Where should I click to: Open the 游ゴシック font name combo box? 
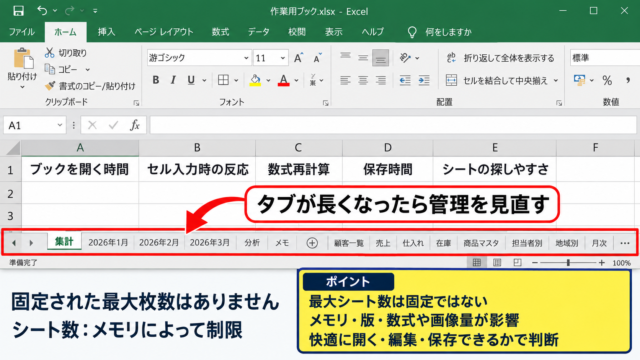[198, 58]
